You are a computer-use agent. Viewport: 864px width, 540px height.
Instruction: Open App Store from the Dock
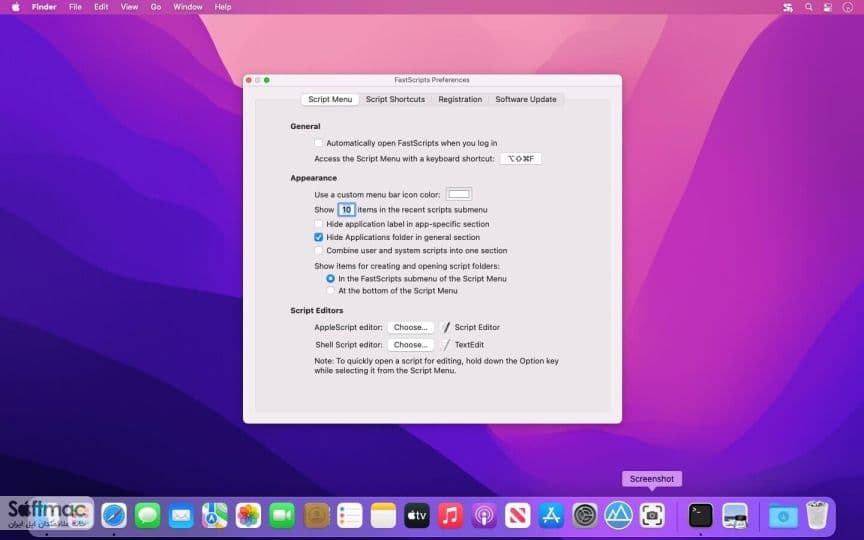pos(552,516)
